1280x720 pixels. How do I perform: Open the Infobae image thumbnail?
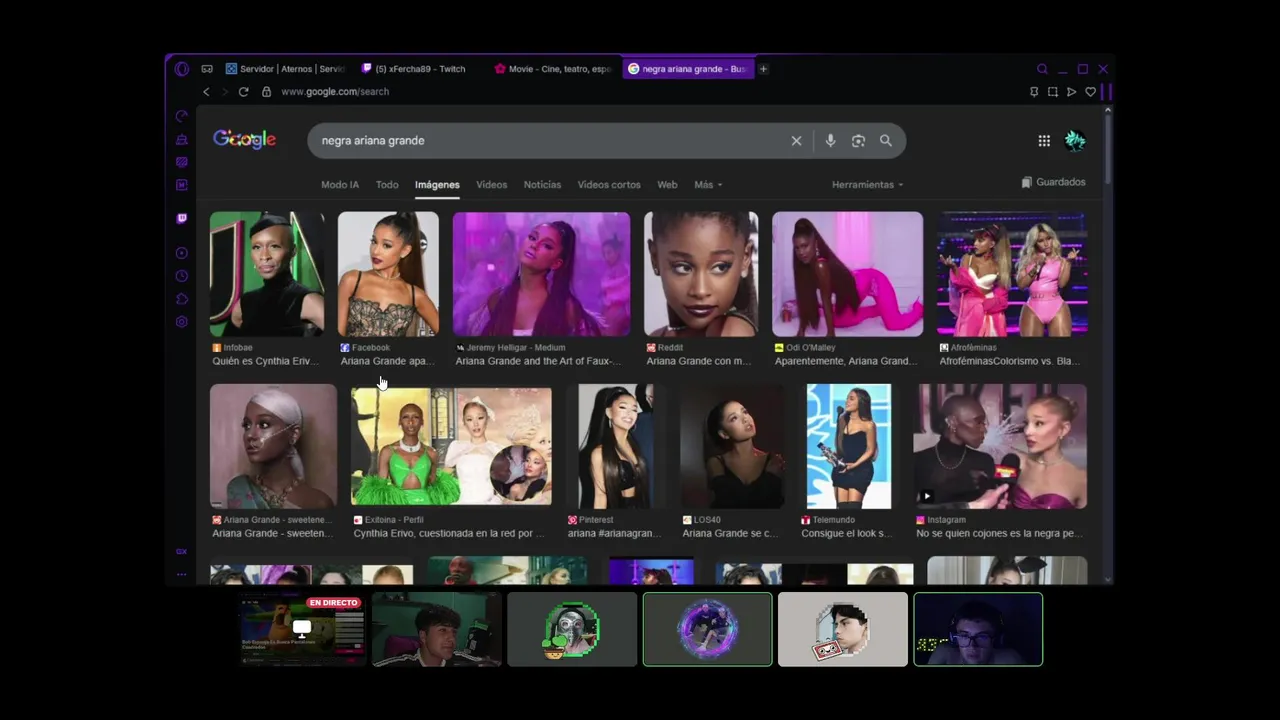[267, 274]
